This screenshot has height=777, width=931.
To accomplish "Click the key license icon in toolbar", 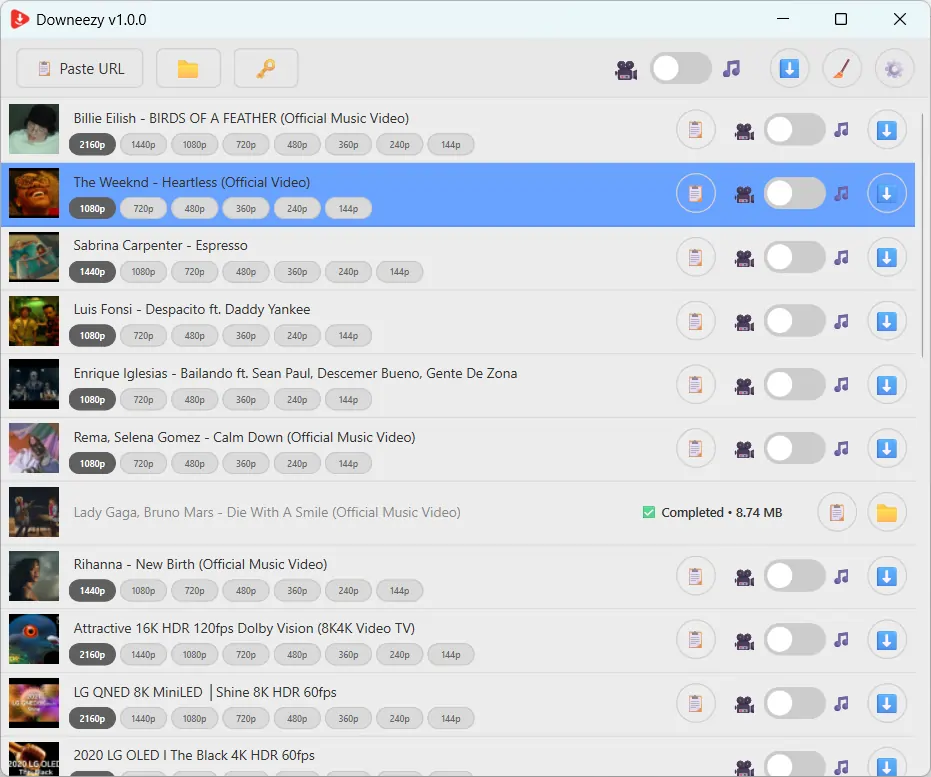I will pos(265,69).
